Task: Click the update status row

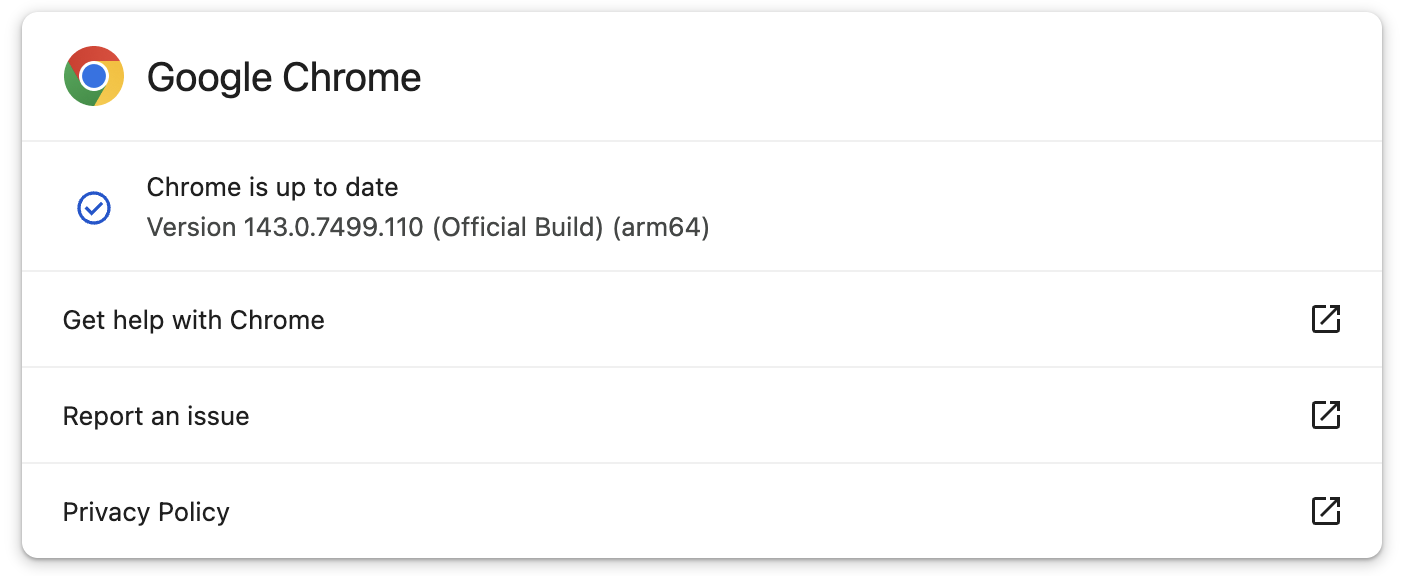Action: tap(700, 207)
